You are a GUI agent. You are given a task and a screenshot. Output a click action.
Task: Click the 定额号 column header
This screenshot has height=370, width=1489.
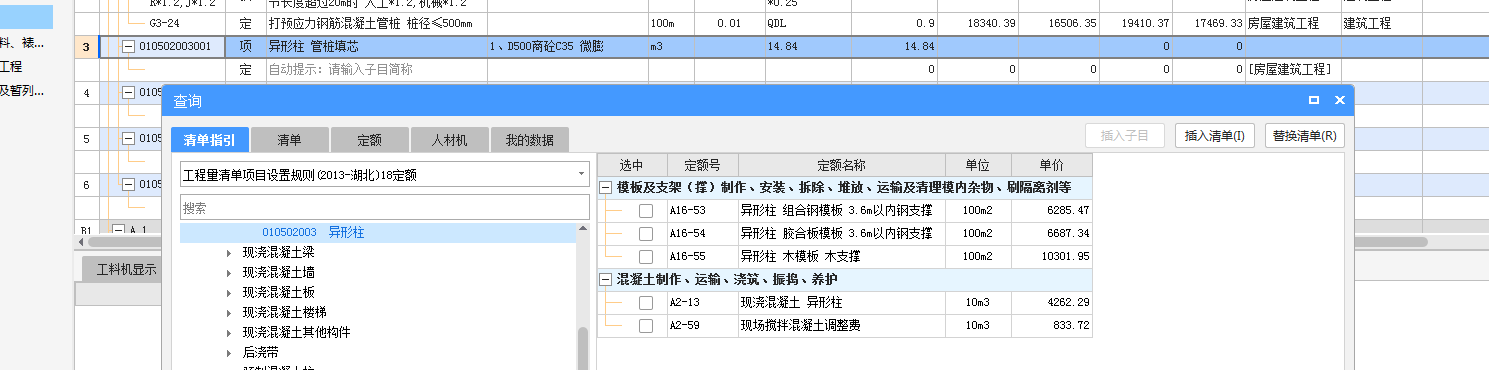tap(702, 165)
